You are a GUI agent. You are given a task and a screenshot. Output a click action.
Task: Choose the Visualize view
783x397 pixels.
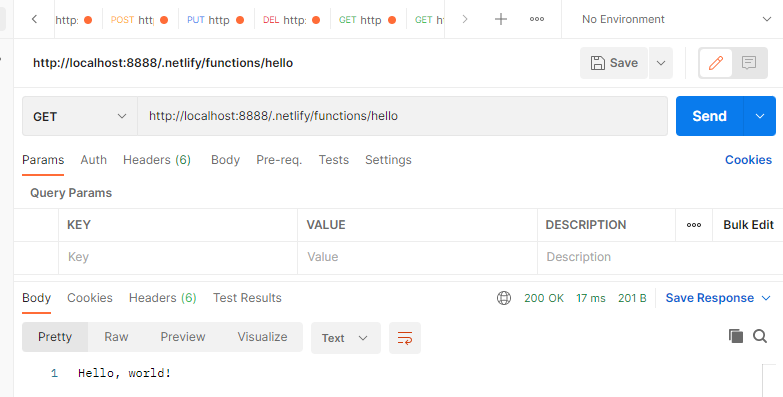(x=262, y=337)
